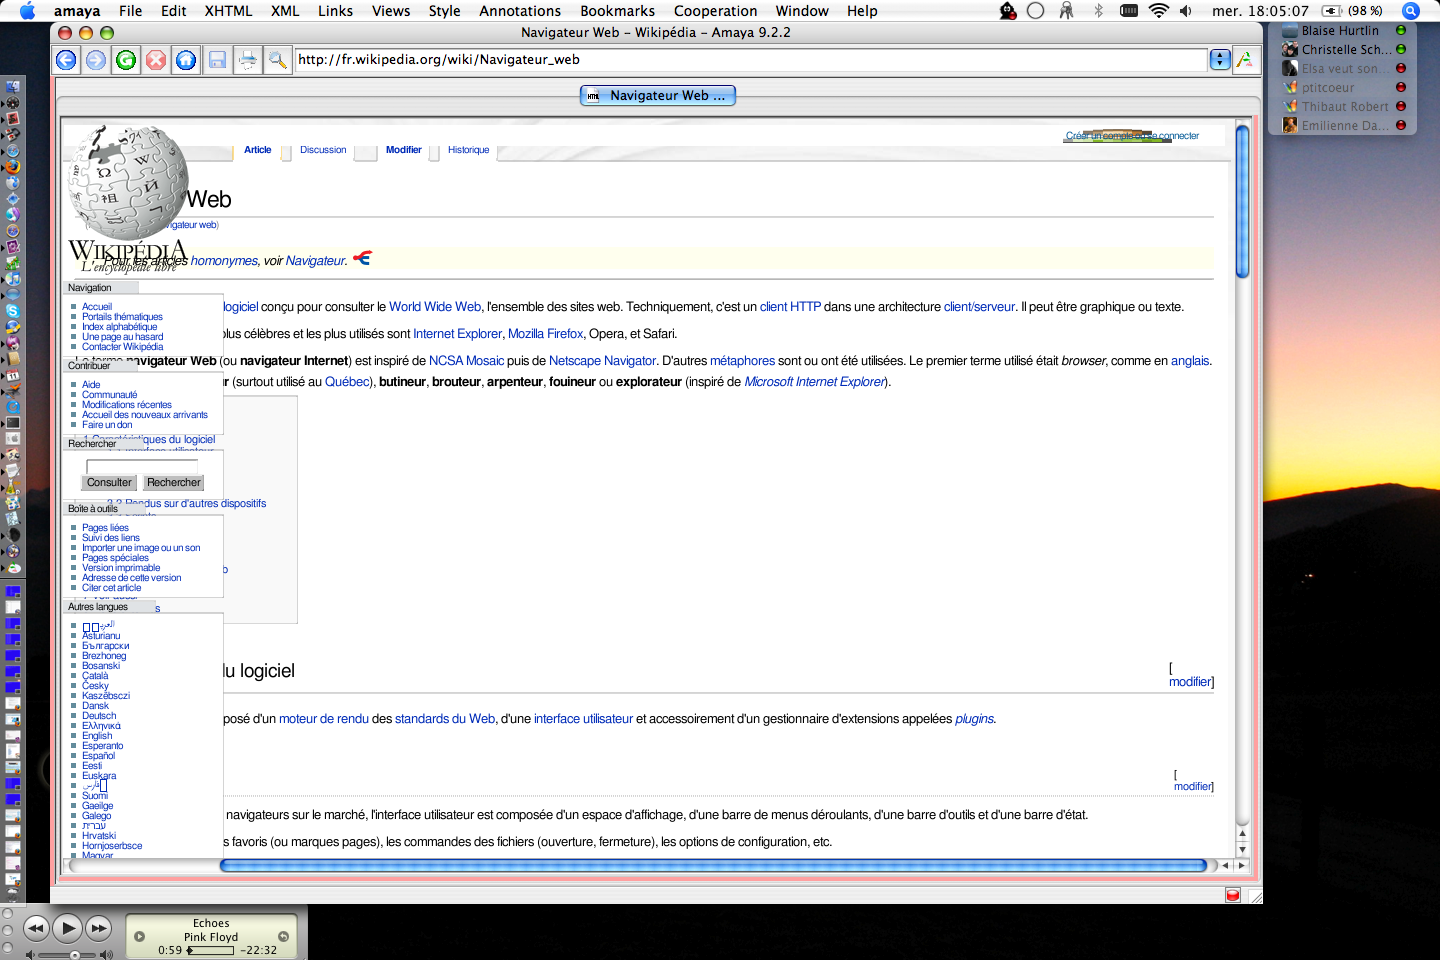
Task: Open the Accueil sidebar link
Action: (97, 307)
